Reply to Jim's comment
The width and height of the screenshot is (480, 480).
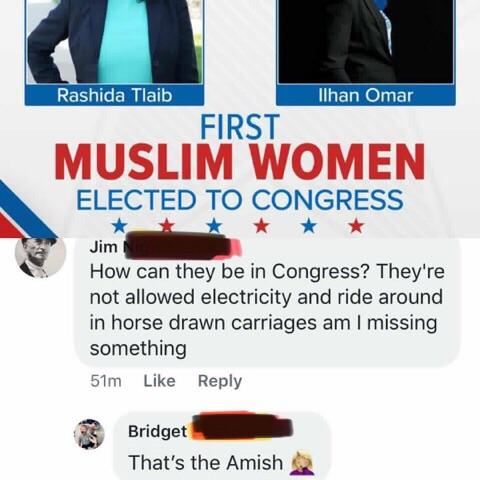tap(220, 382)
